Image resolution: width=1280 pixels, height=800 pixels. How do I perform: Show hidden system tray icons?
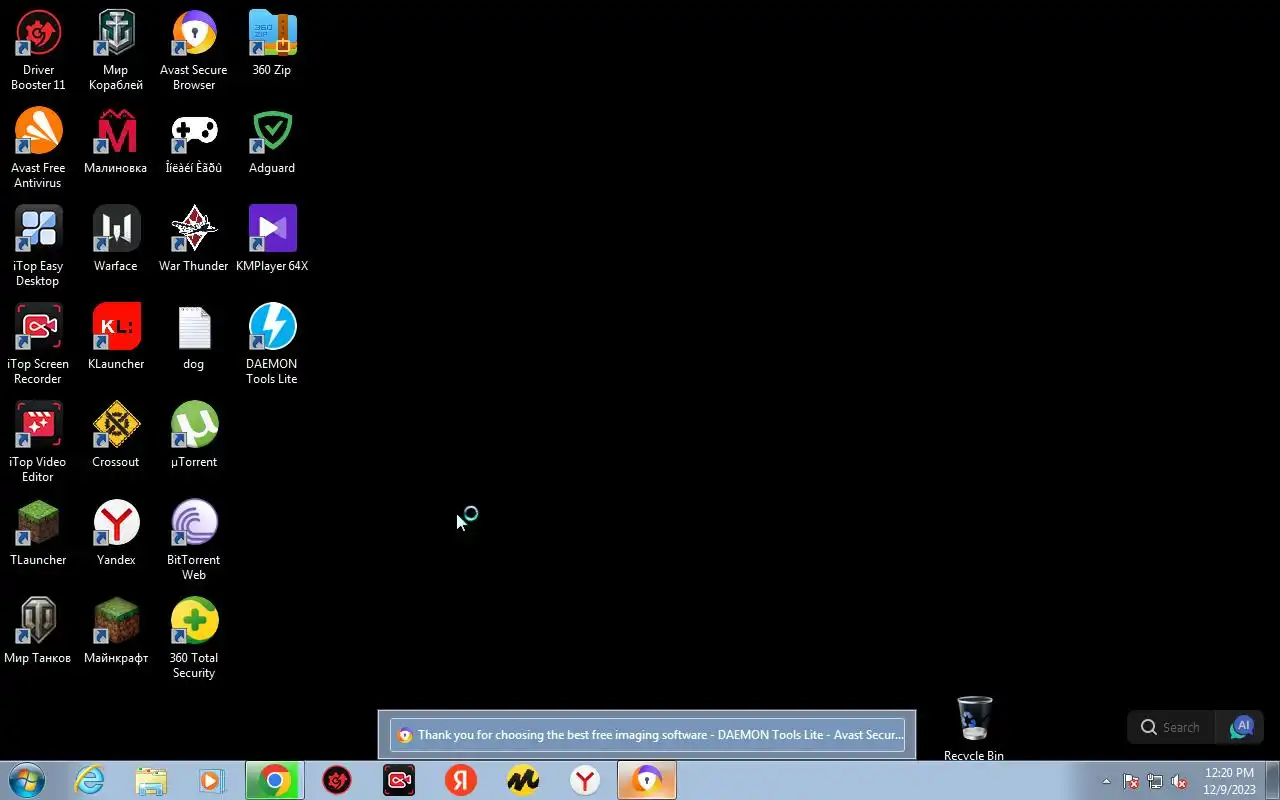pos(1106,781)
